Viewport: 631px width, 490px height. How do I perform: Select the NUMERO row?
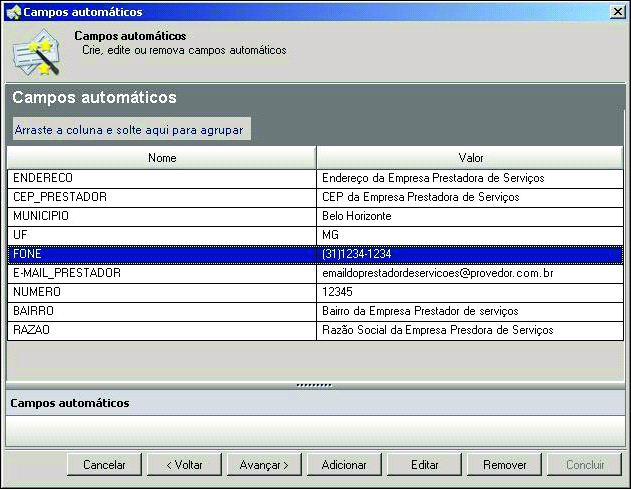point(161,292)
